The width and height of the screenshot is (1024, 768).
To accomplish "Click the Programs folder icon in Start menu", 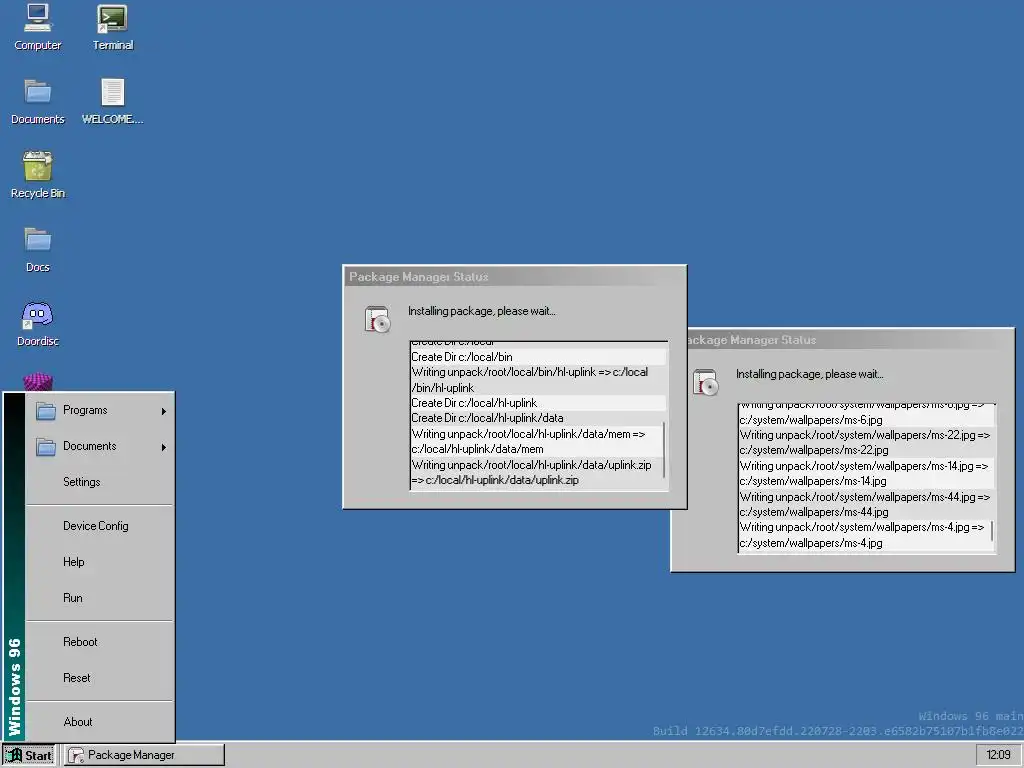I will (46, 411).
